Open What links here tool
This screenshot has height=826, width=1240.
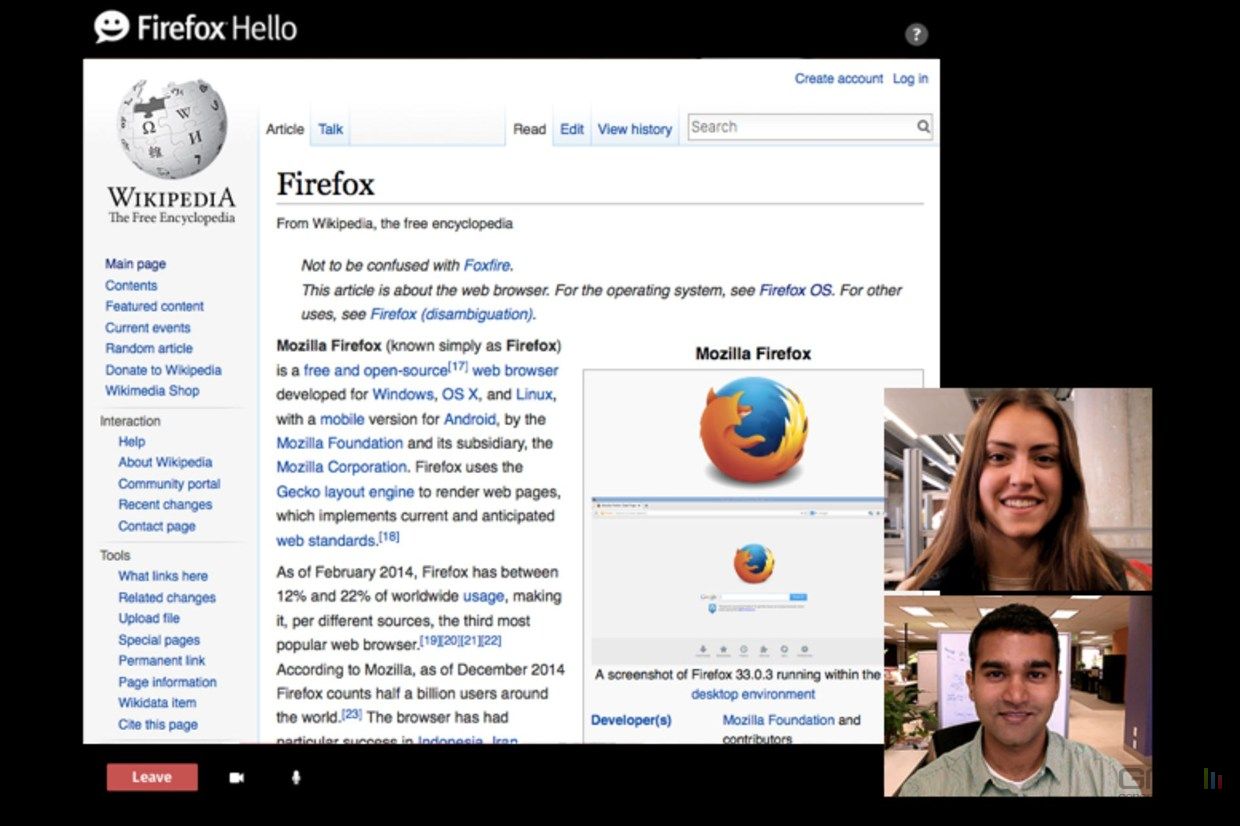point(163,576)
